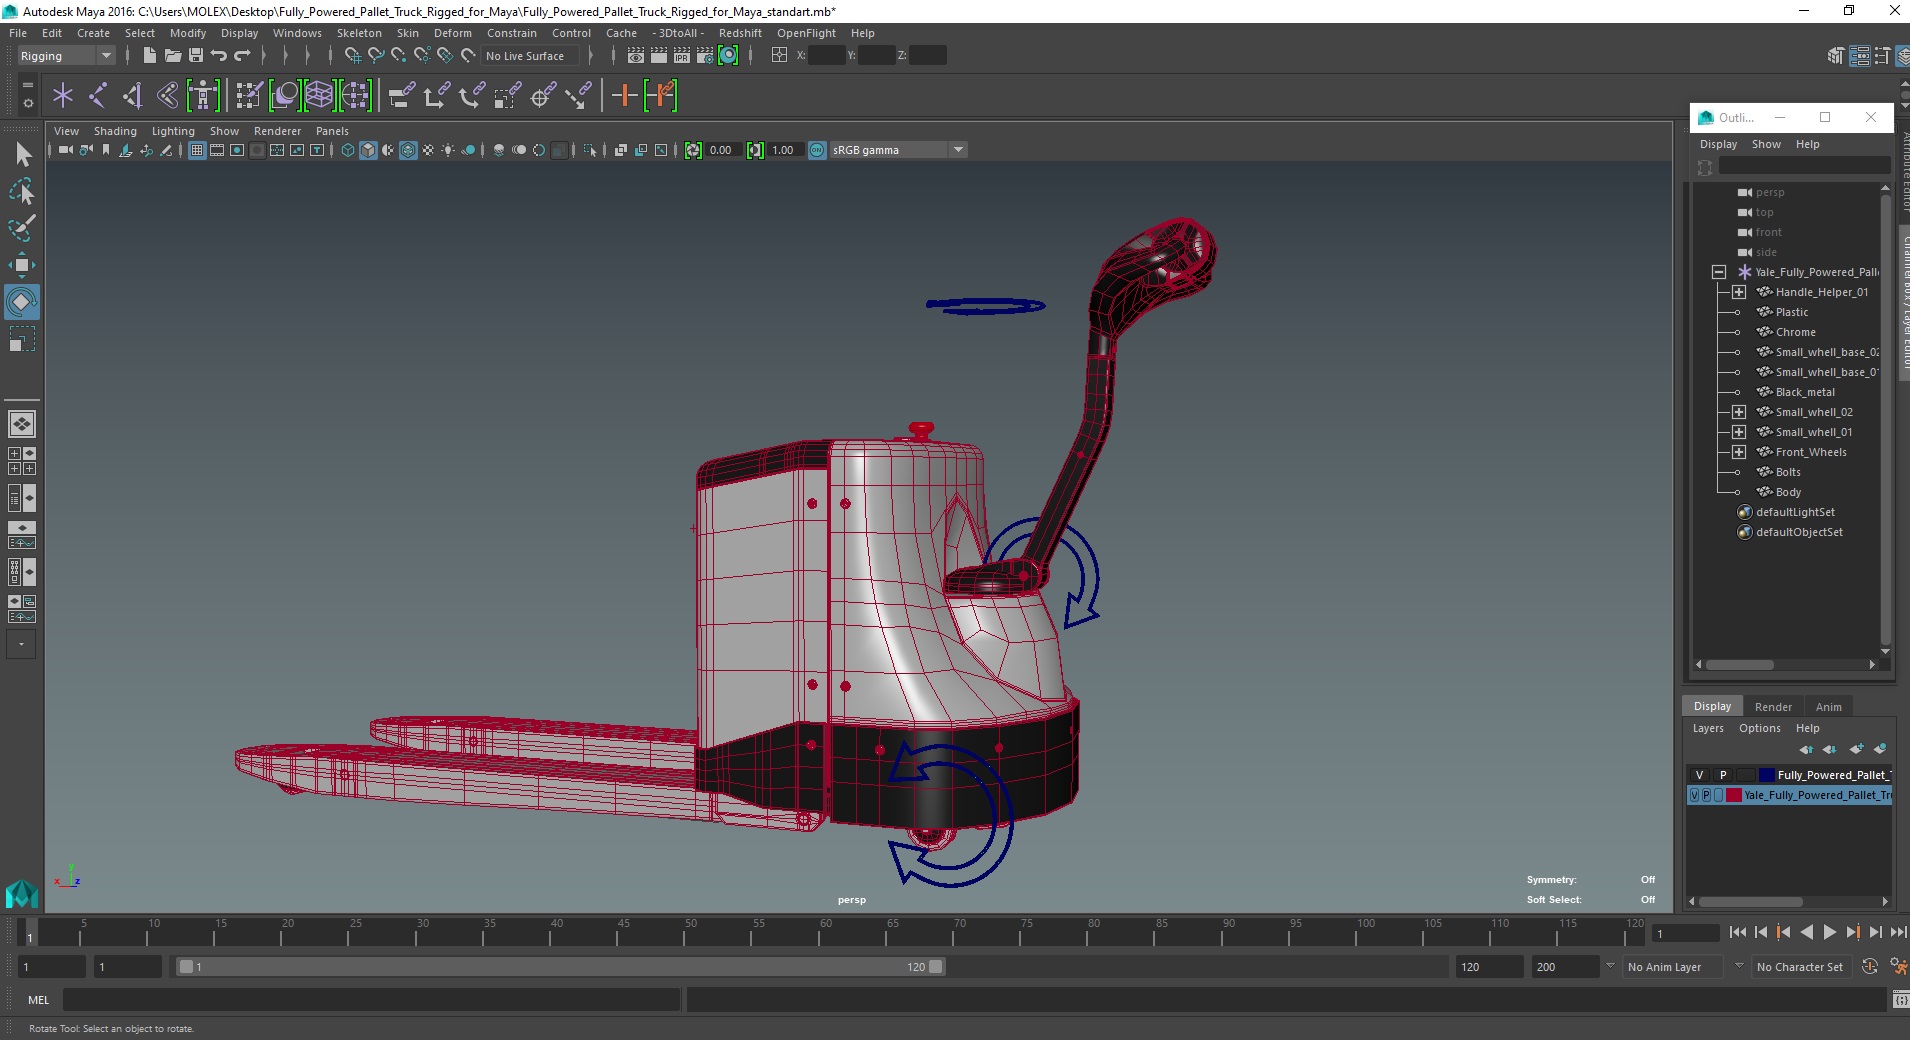This screenshot has width=1910, height=1040.
Task: Open a scene with folder icon
Action: pyautogui.click(x=173, y=56)
